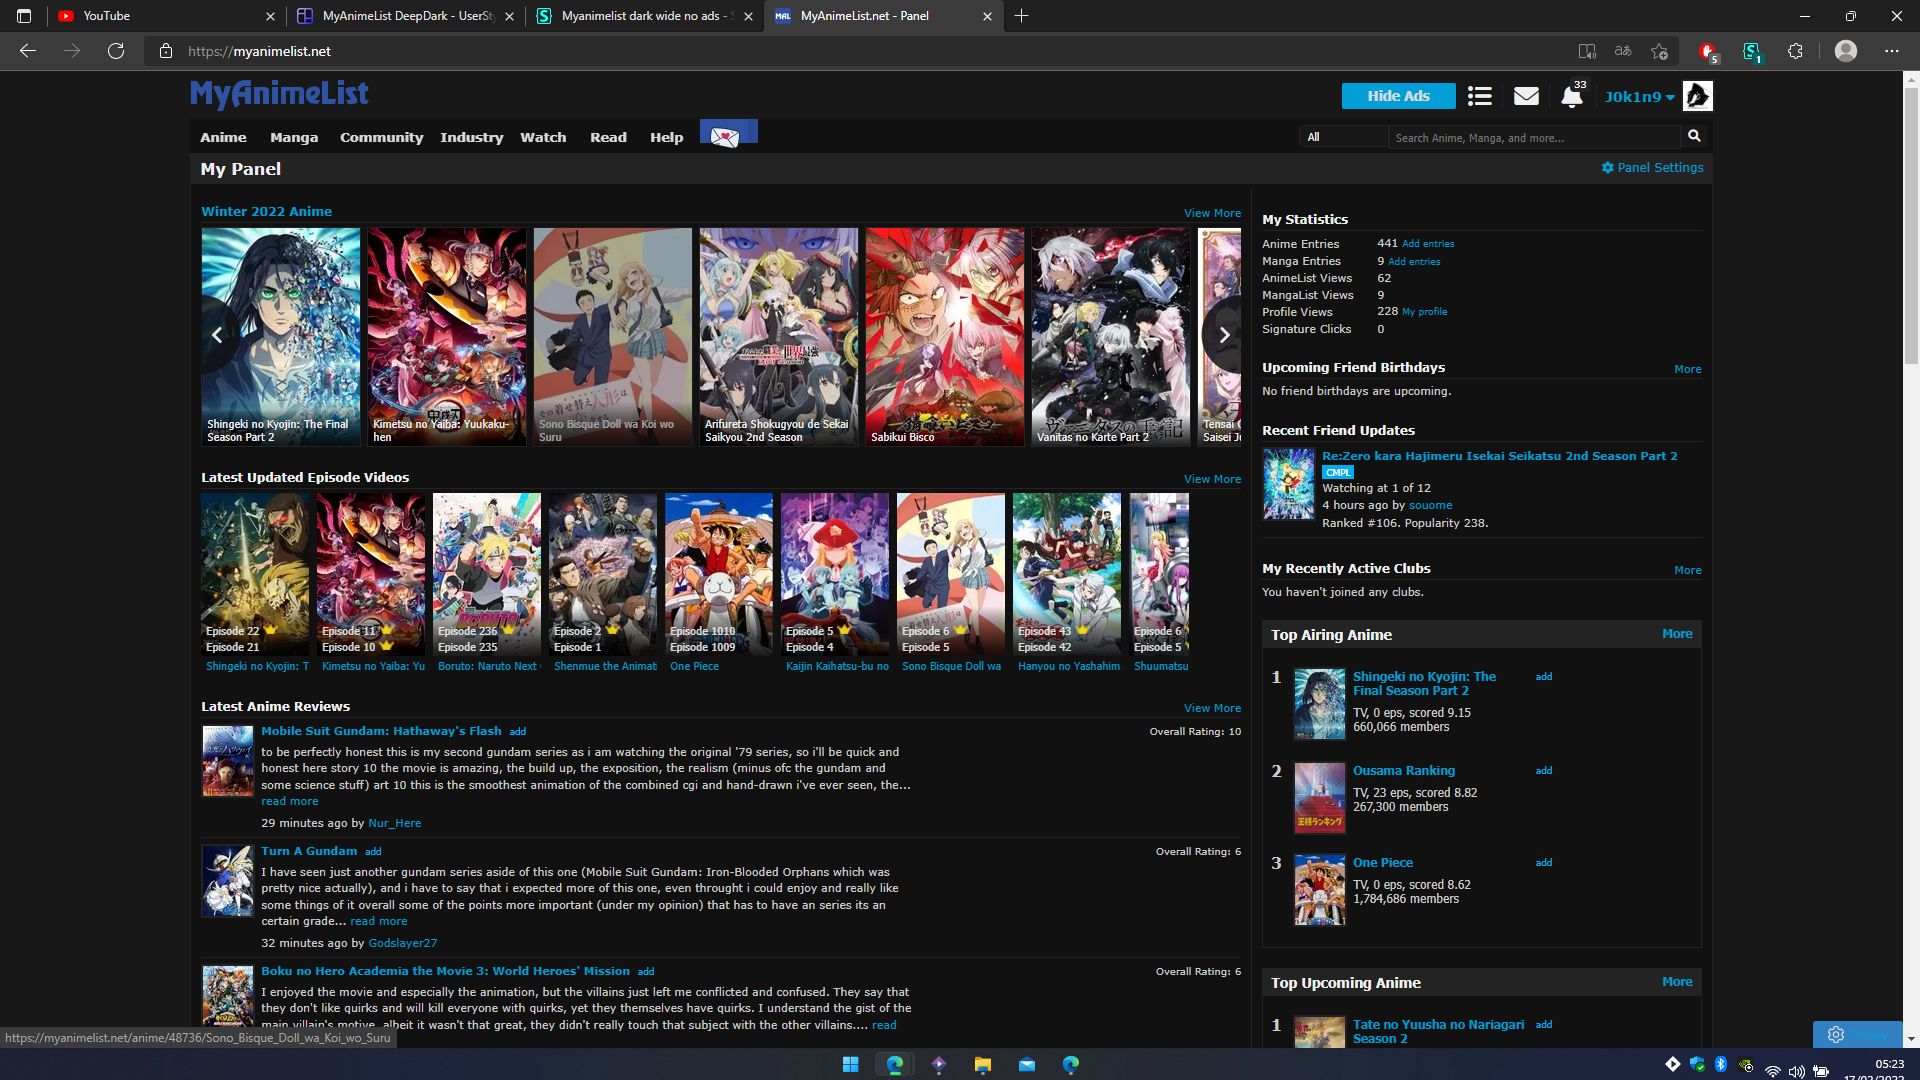Open browser extensions puzzle icon

[x=1795, y=51]
